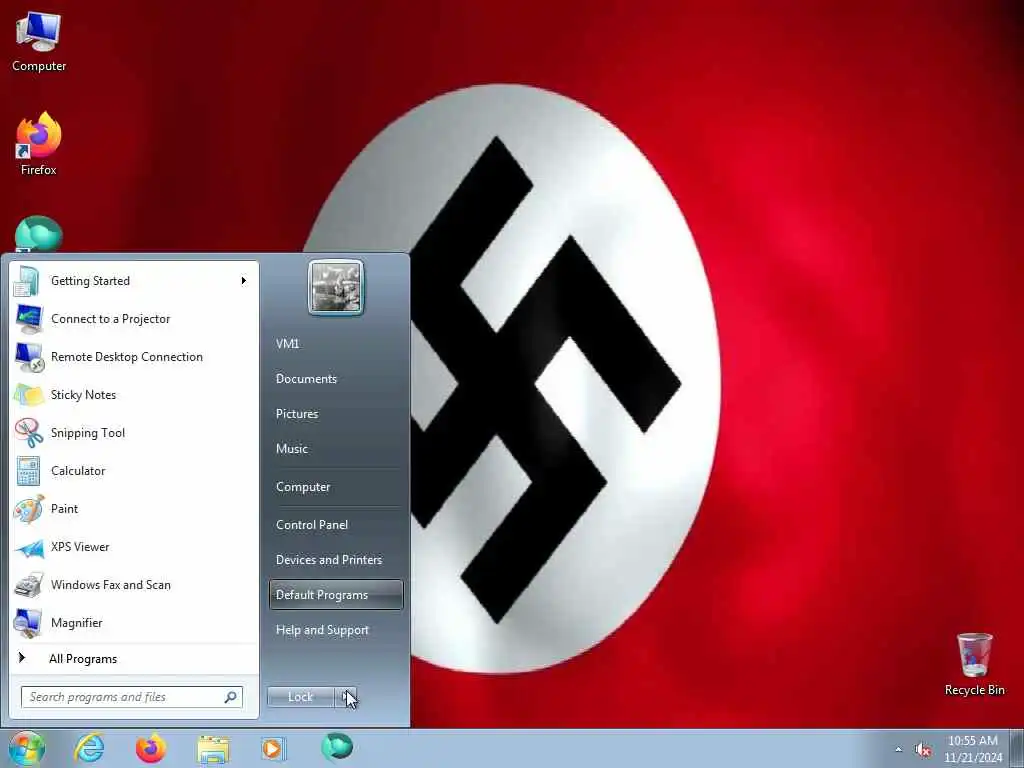Image resolution: width=1024 pixels, height=768 pixels.
Task: Click the 'Remote Desktop Connection' label text
Action: pyautogui.click(x=127, y=357)
